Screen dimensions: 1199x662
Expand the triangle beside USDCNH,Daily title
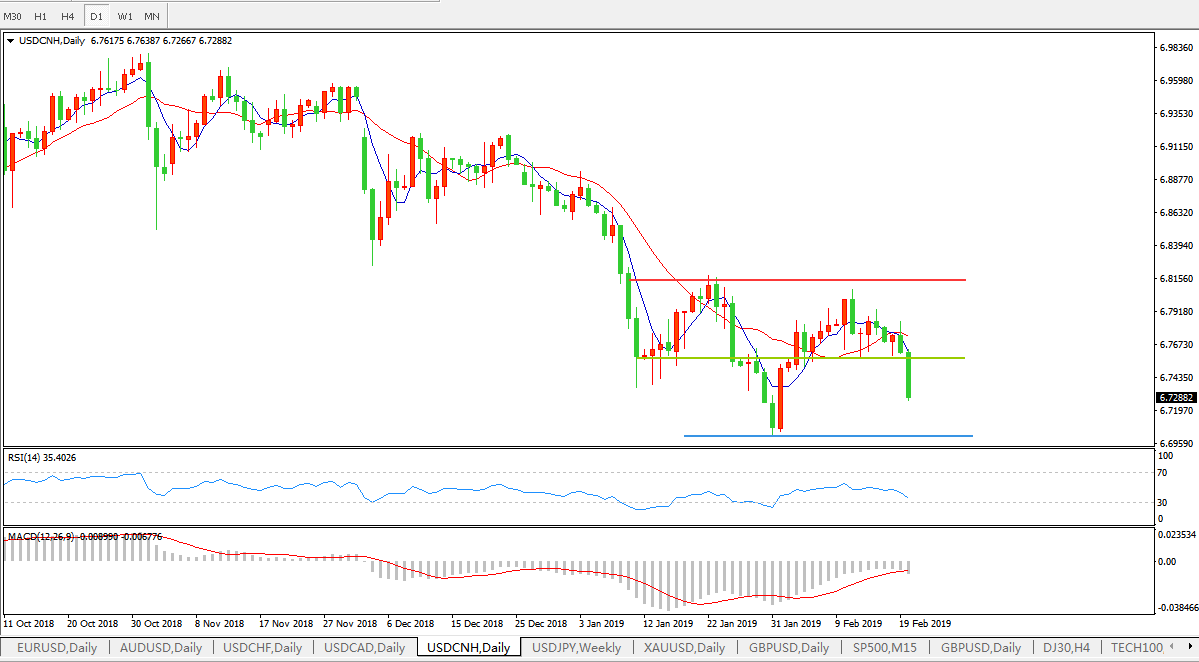[11, 41]
